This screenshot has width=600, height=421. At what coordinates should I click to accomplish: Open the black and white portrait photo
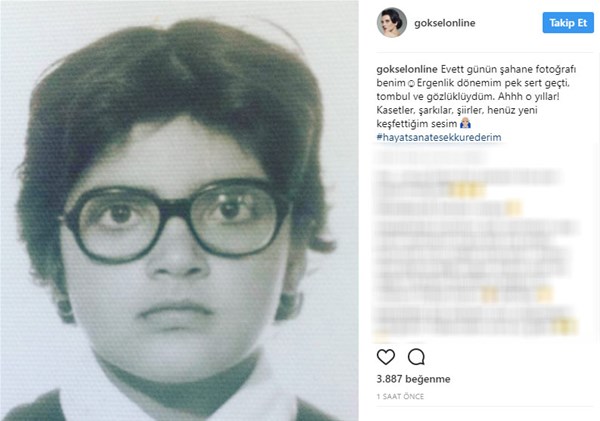tap(179, 210)
